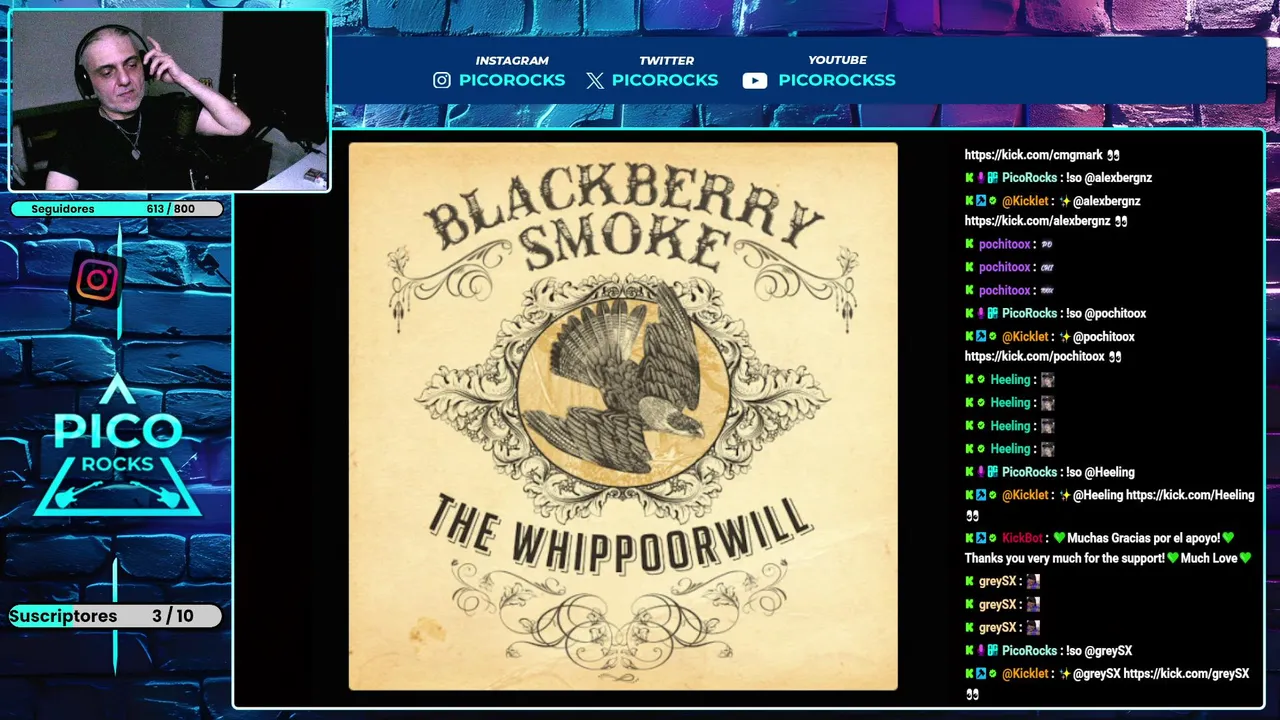Viewport: 1280px width, 720px height.
Task: Click the Seguidores 613 / 800 progress bar
Action: tap(117, 209)
